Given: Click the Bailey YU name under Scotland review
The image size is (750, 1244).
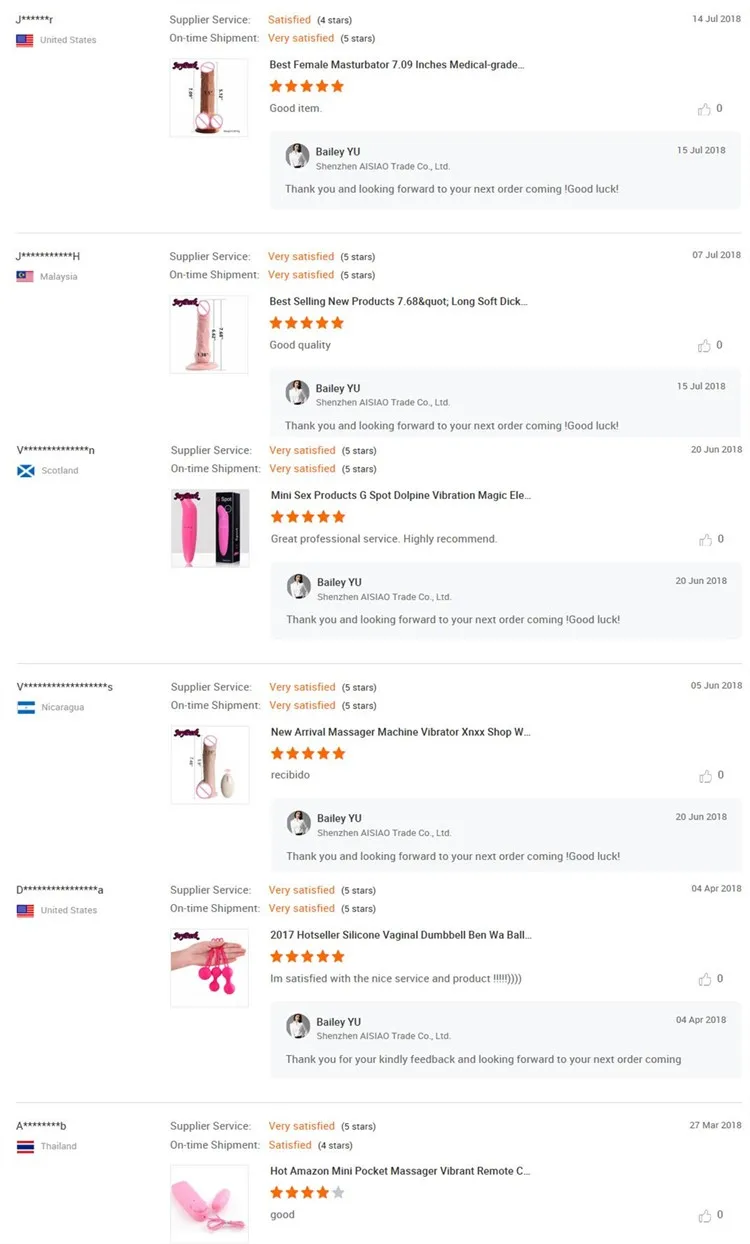Looking at the screenshot, I should (x=339, y=582).
